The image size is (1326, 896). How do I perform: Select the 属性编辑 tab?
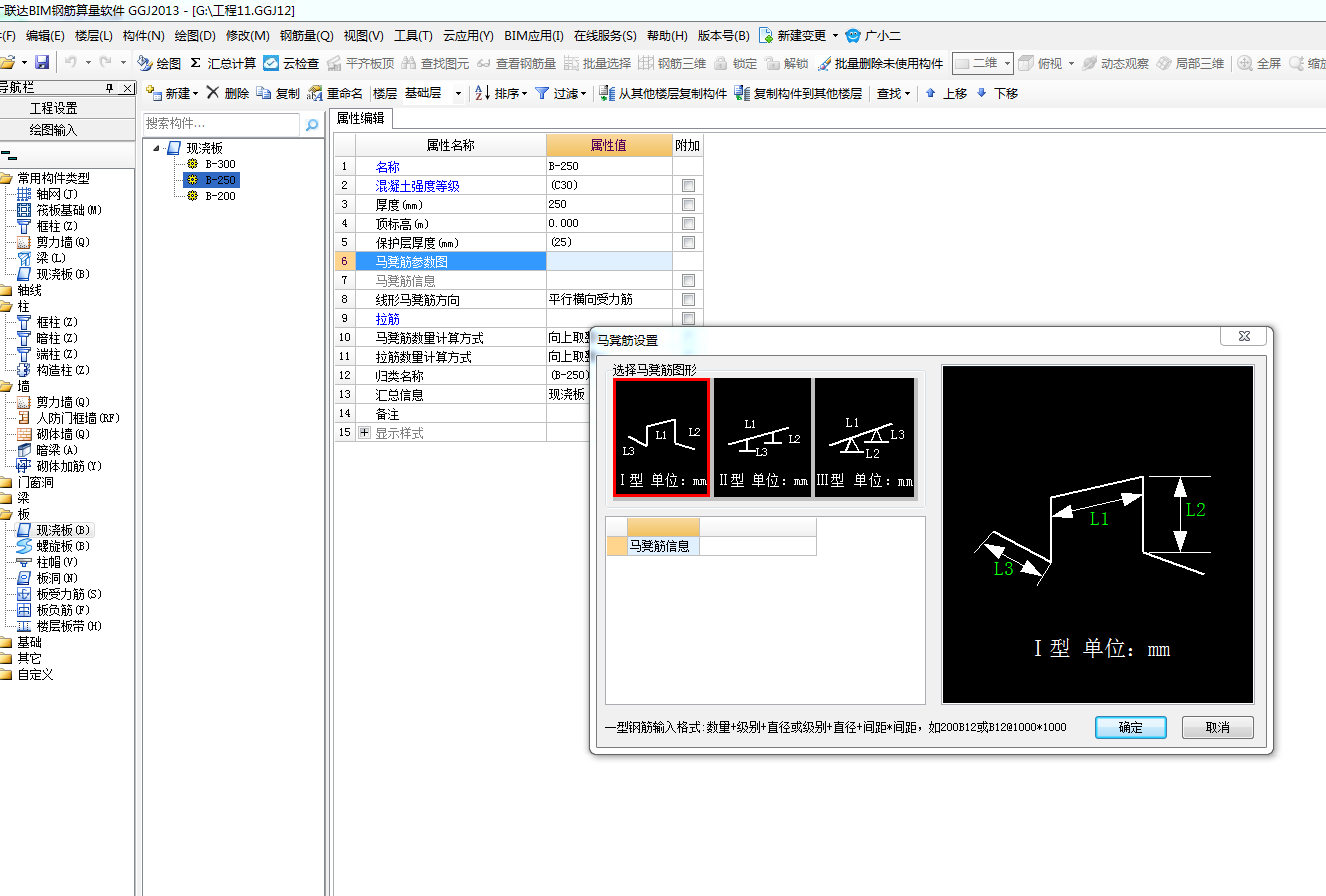[361, 118]
